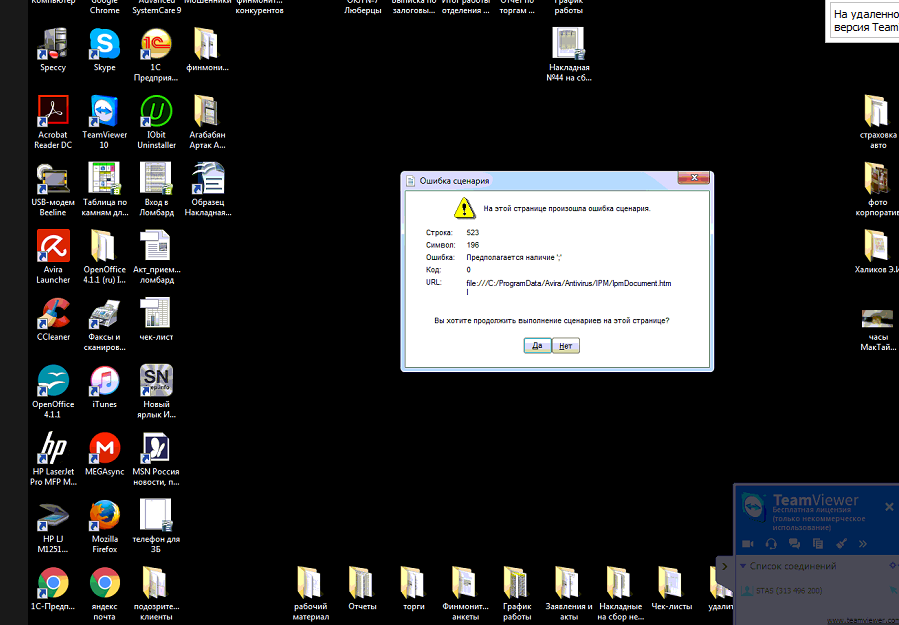The width and height of the screenshot is (899, 625).
Task: Select the Skype desktop shortcut
Action: [104, 50]
